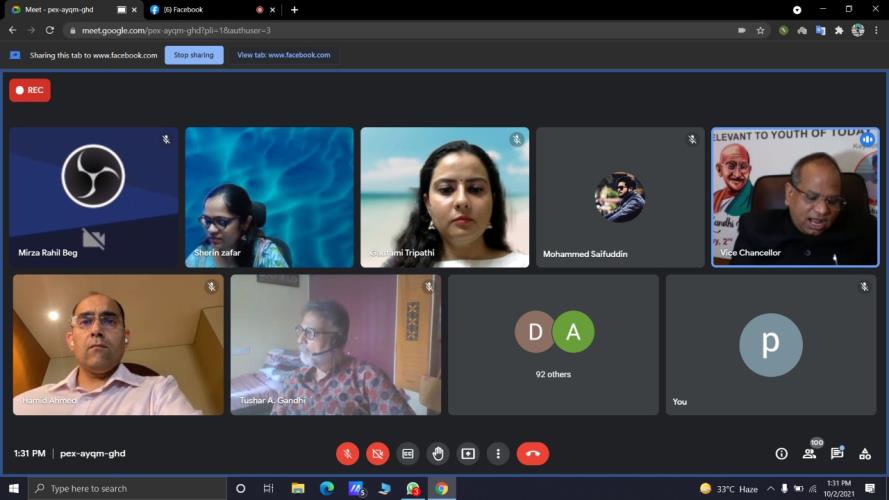Toggle closed captions button
This screenshot has width=889, height=500.
407,453
